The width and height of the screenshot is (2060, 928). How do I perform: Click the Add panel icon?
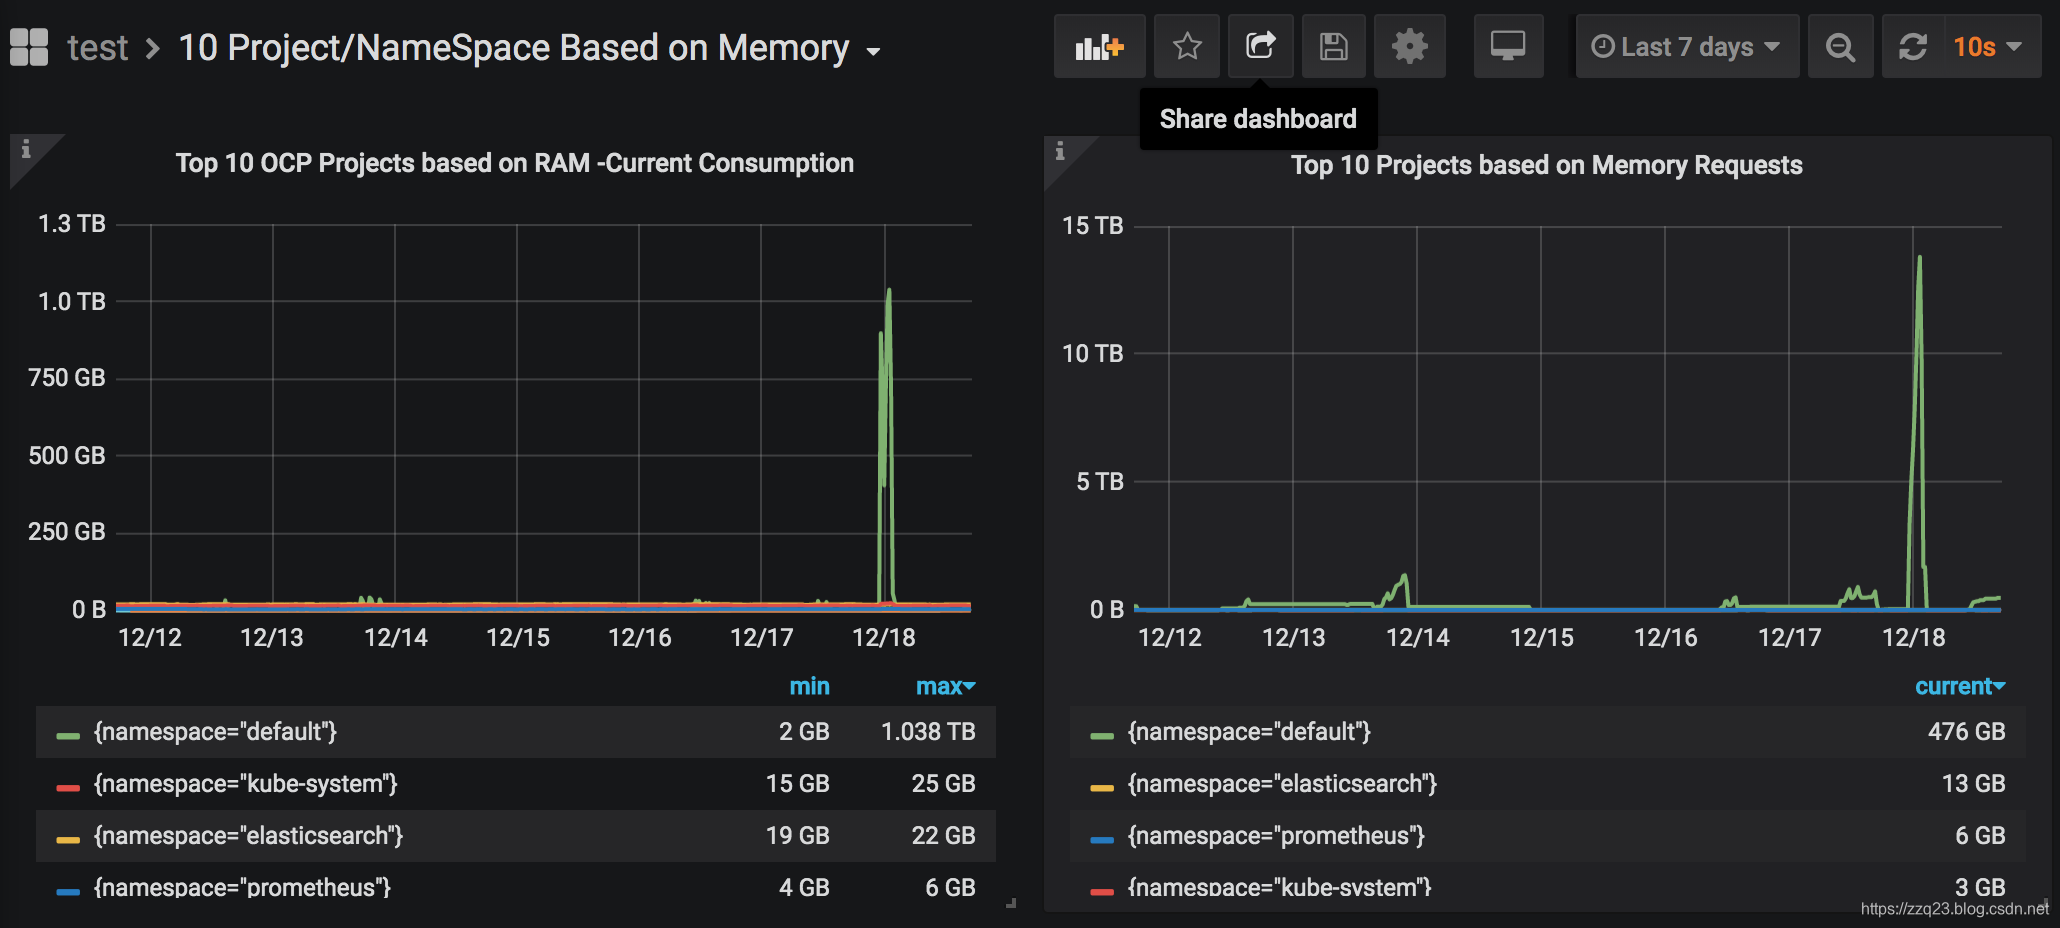[1099, 46]
